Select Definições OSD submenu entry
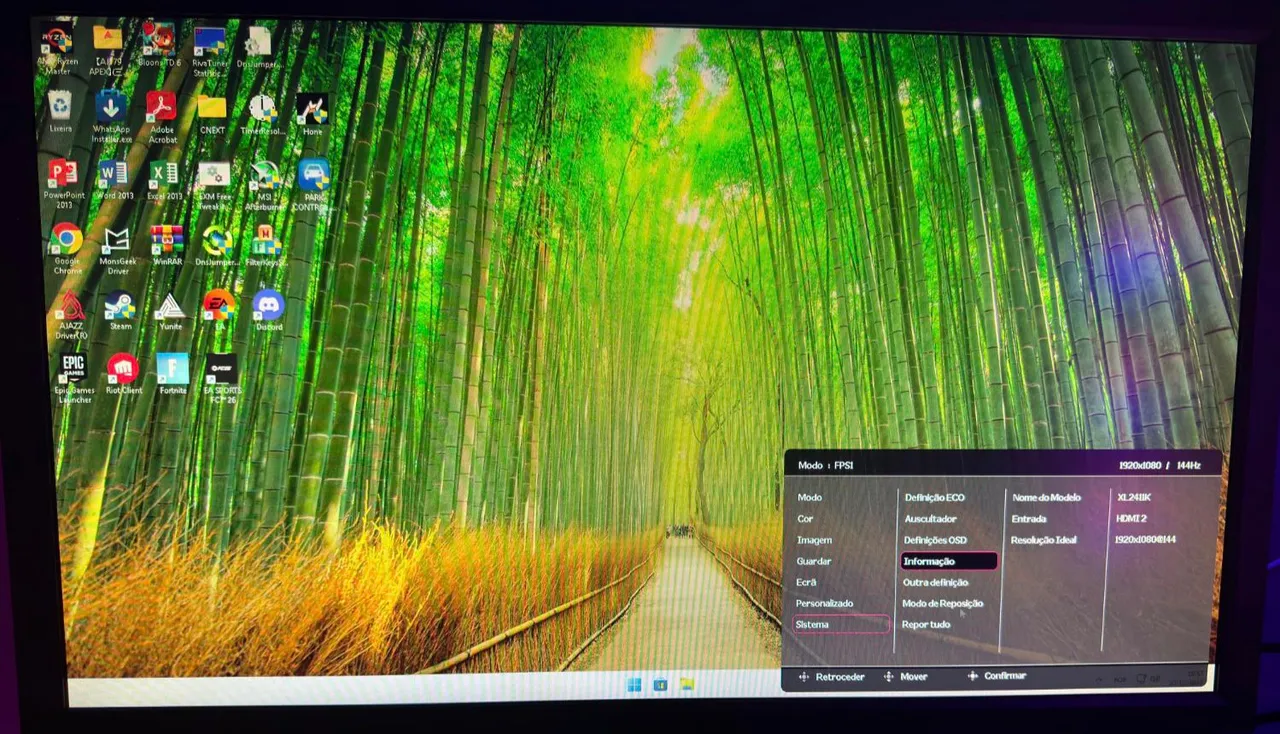This screenshot has width=1280, height=734. click(935, 540)
